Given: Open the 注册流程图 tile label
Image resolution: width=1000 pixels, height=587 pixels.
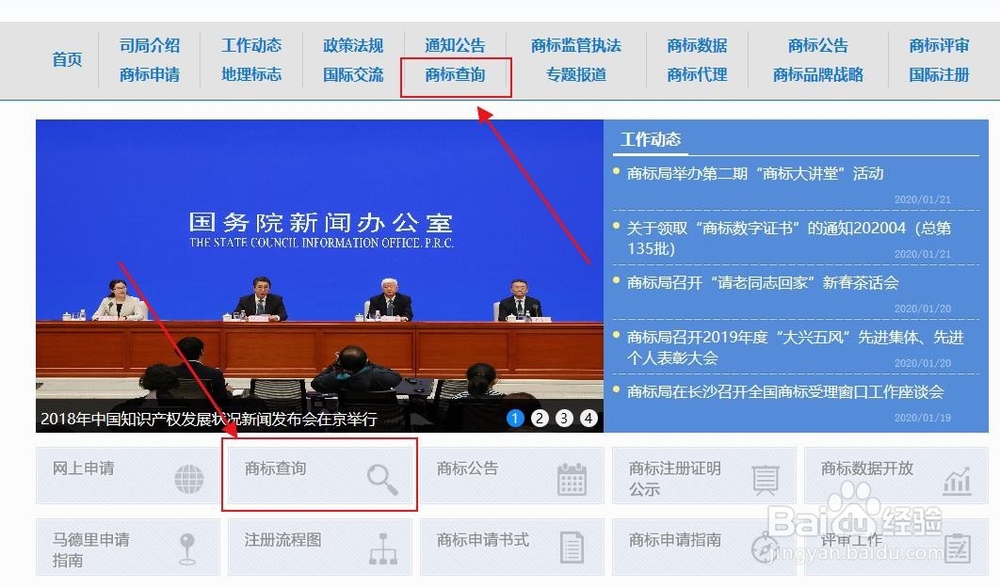Looking at the screenshot, I should [283, 540].
